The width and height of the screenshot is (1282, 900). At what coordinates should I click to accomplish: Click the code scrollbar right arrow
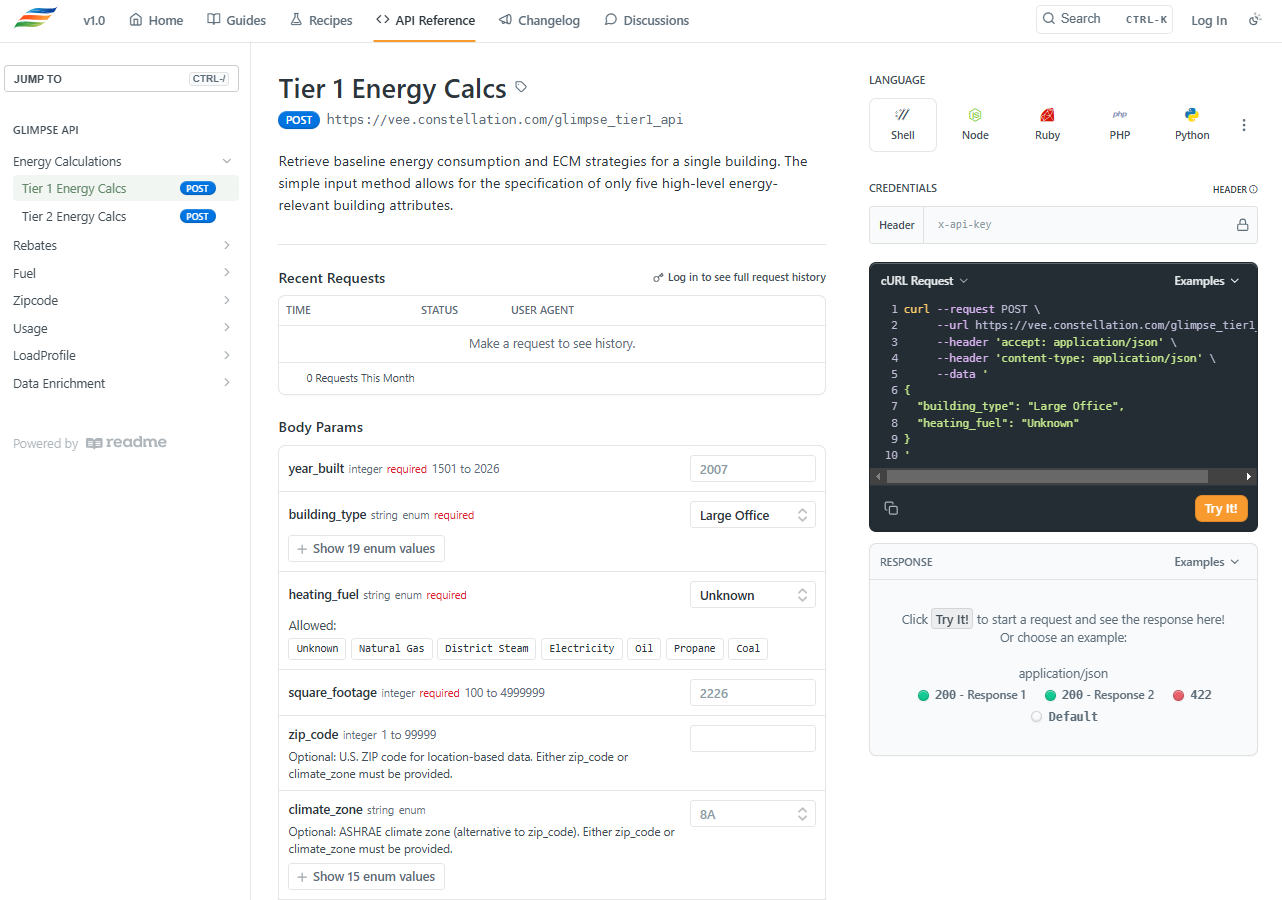click(x=1249, y=477)
